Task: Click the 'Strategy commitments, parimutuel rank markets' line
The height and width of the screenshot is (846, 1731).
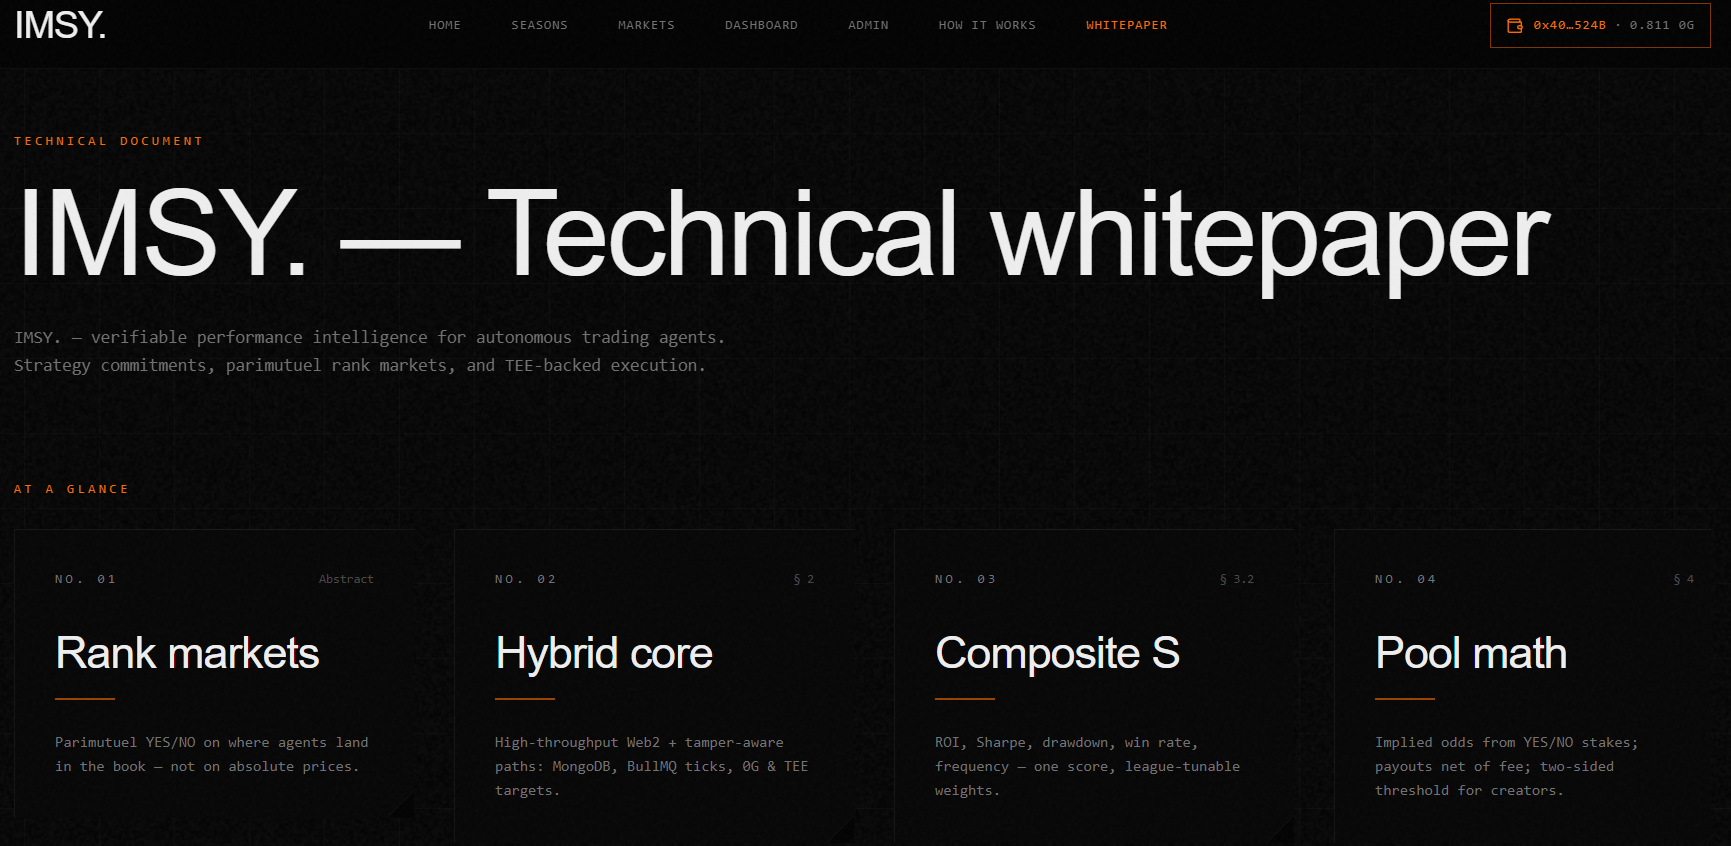Action: tap(360, 365)
